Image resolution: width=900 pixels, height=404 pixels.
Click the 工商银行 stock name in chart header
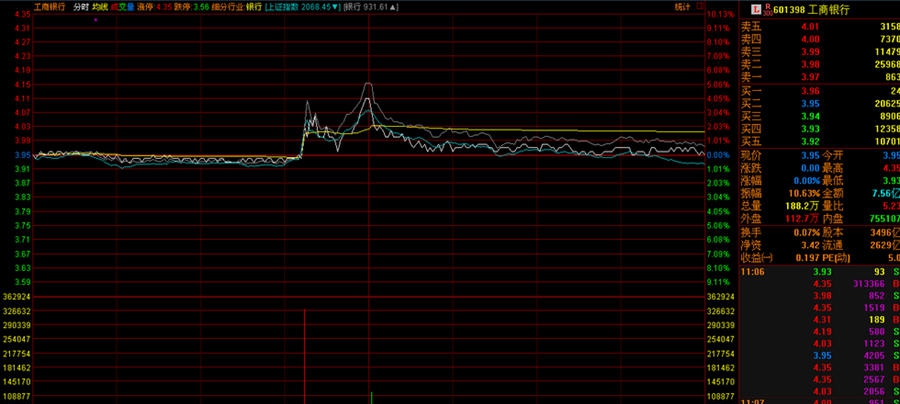coord(49,7)
